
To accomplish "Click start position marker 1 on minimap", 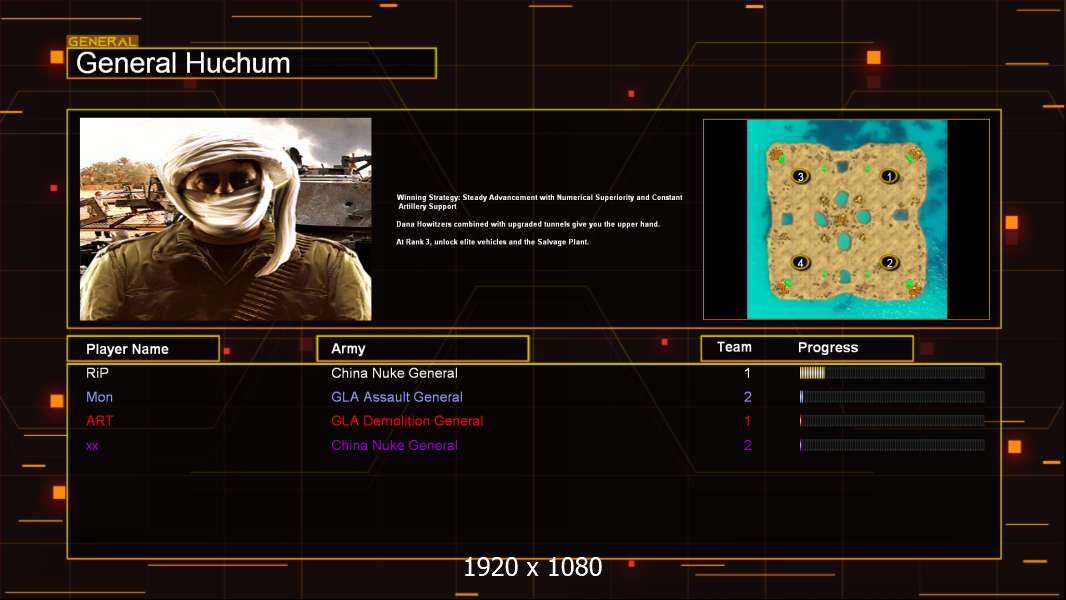I will 889,177.
